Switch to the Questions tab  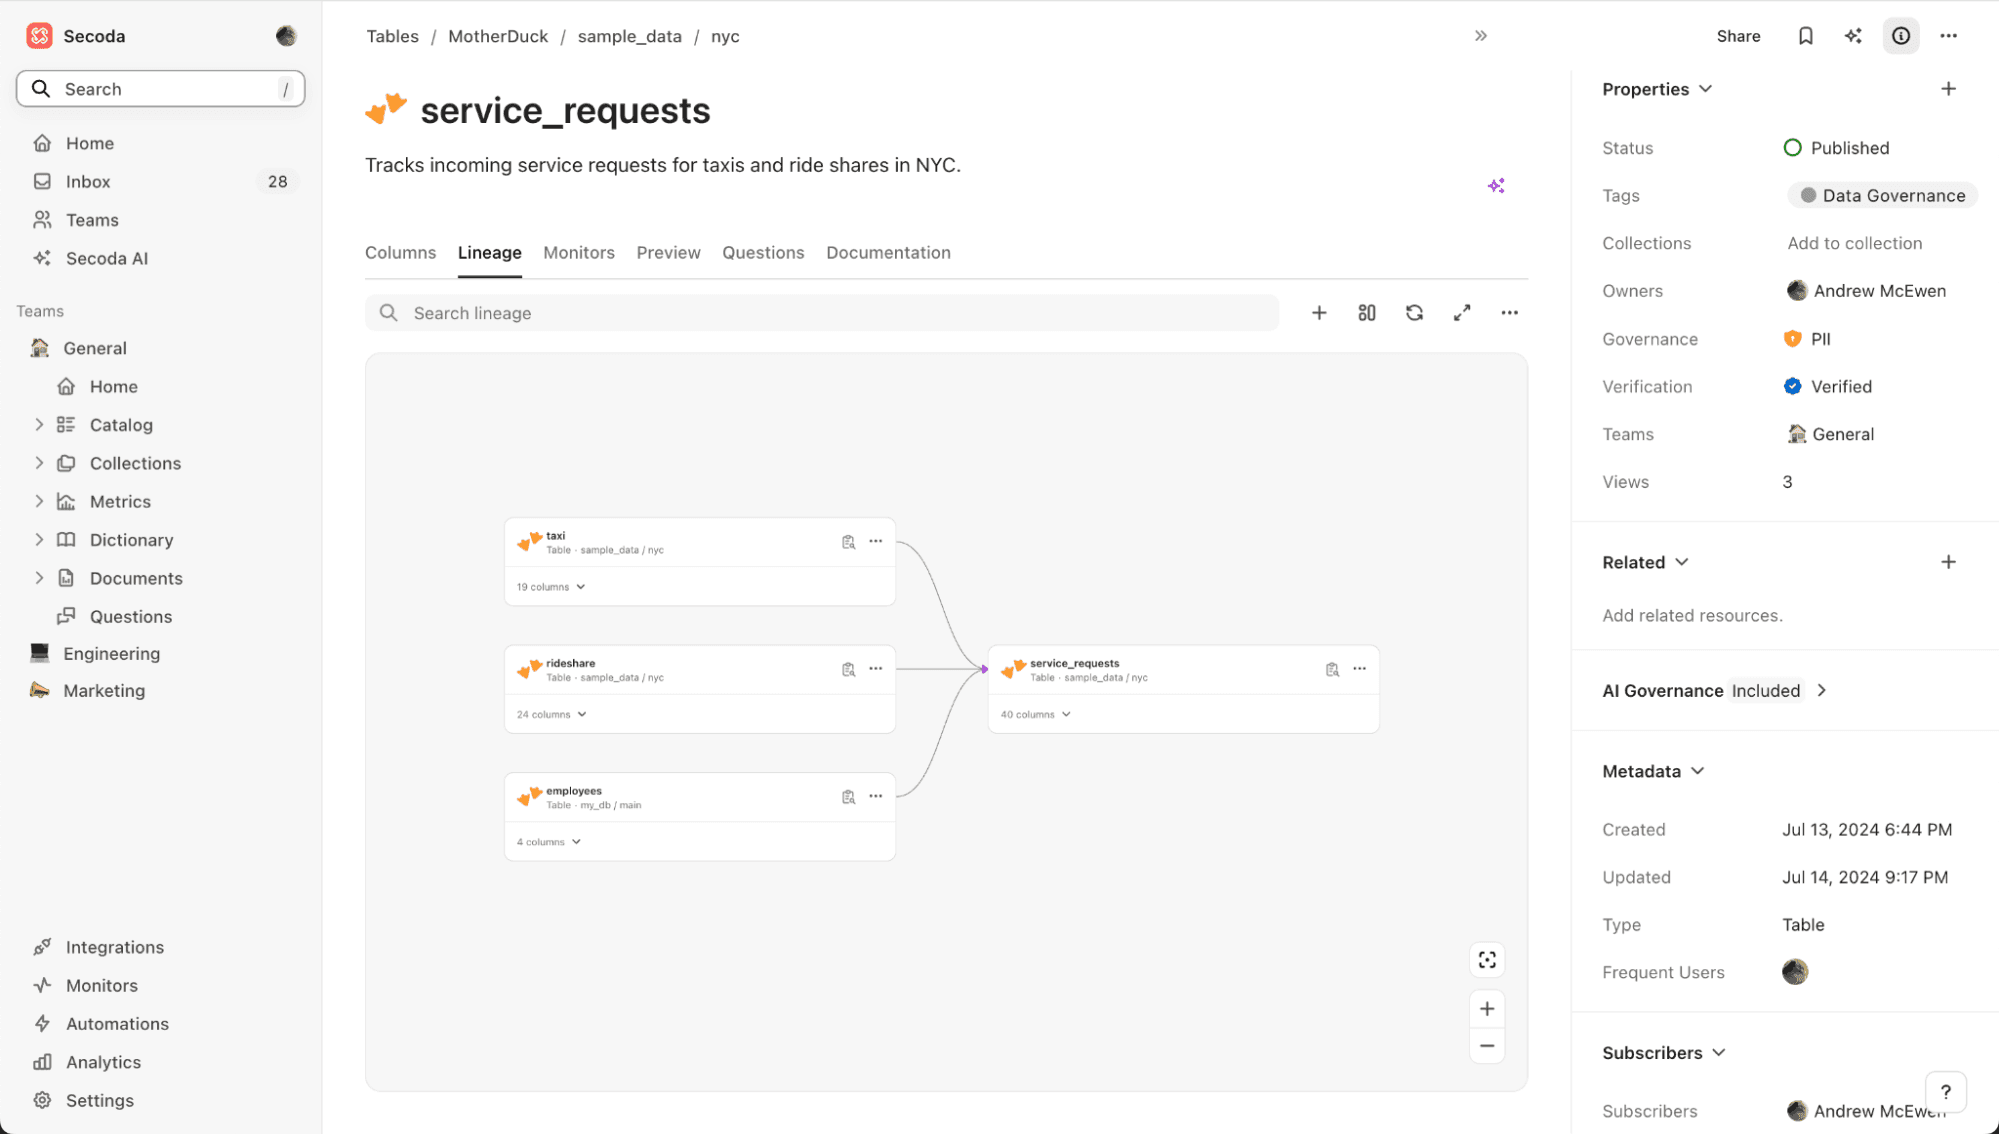[763, 253]
